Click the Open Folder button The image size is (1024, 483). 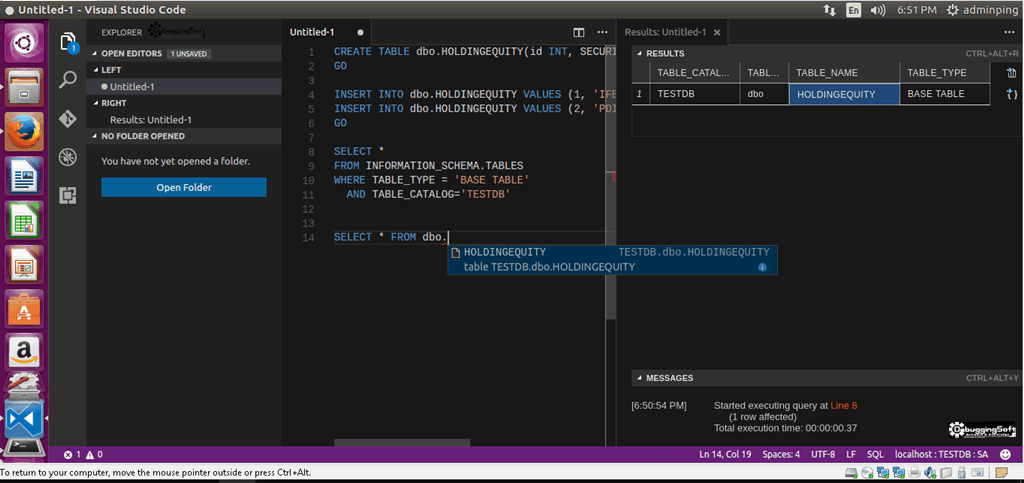point(184,187)
